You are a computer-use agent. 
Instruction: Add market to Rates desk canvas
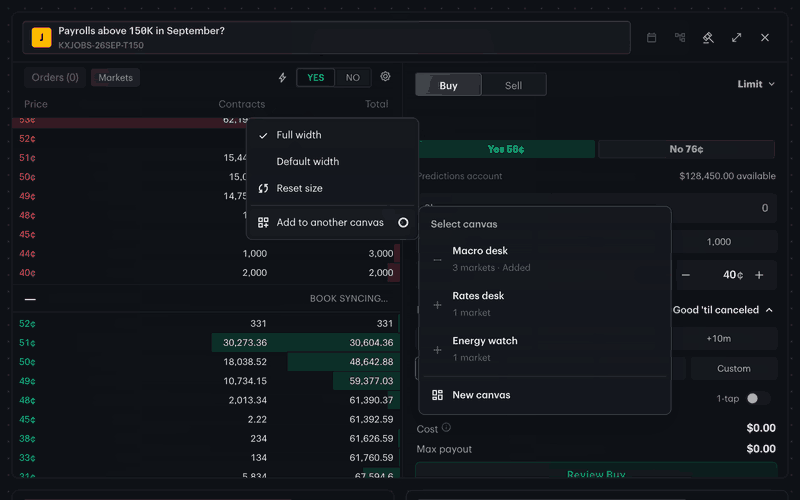544,304
